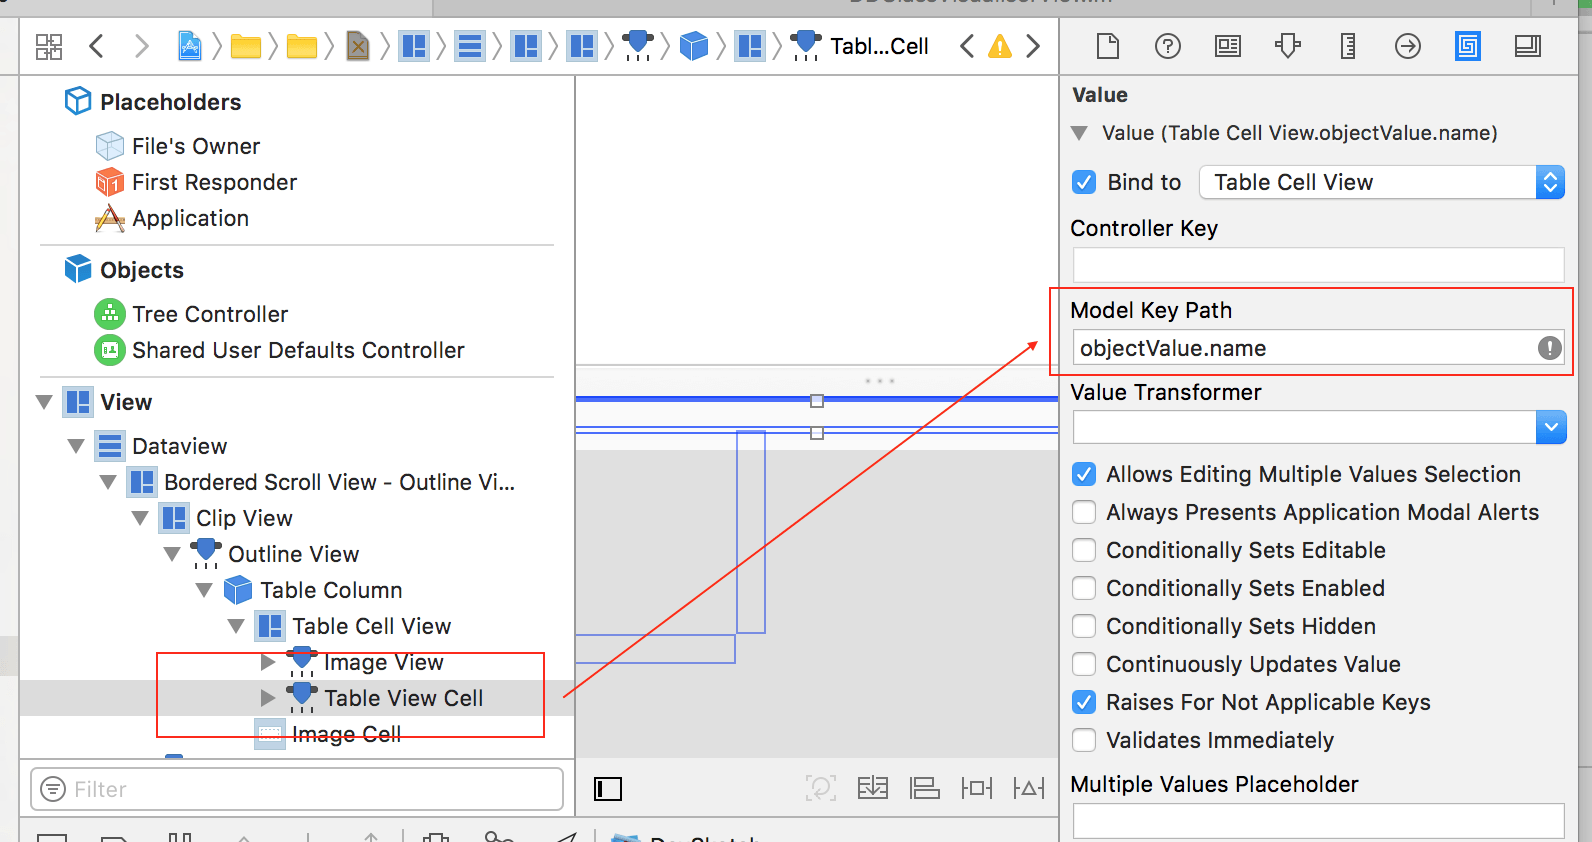The height and width of the screenshot is (842, 1592).
Task: Show the Attributes inspector
Action: click(x=1288, y=46)
